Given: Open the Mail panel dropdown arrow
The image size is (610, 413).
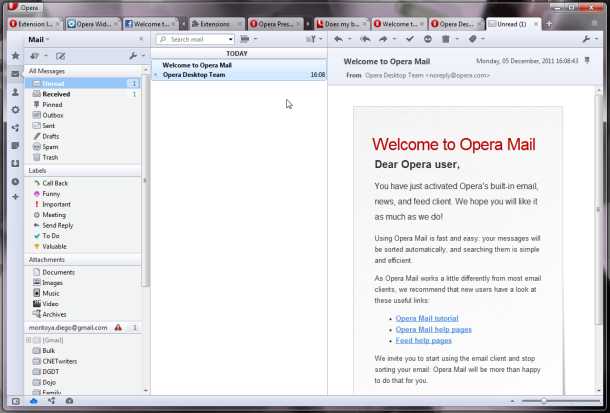Looking at the screenshot, I should click(48, 40).
